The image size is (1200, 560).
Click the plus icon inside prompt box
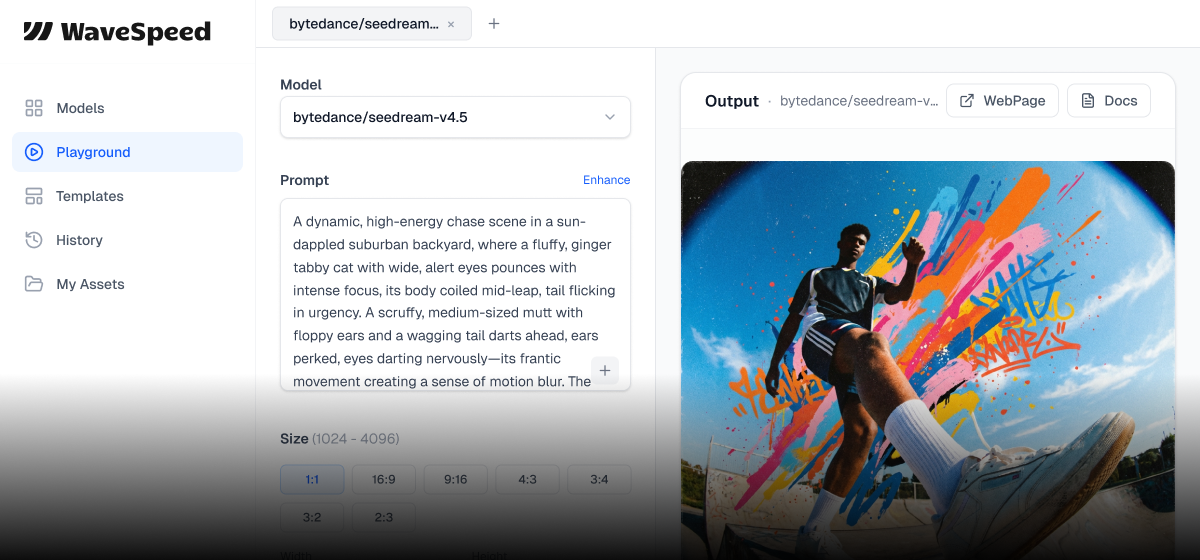pyautogui.click(x=605, y=370)
